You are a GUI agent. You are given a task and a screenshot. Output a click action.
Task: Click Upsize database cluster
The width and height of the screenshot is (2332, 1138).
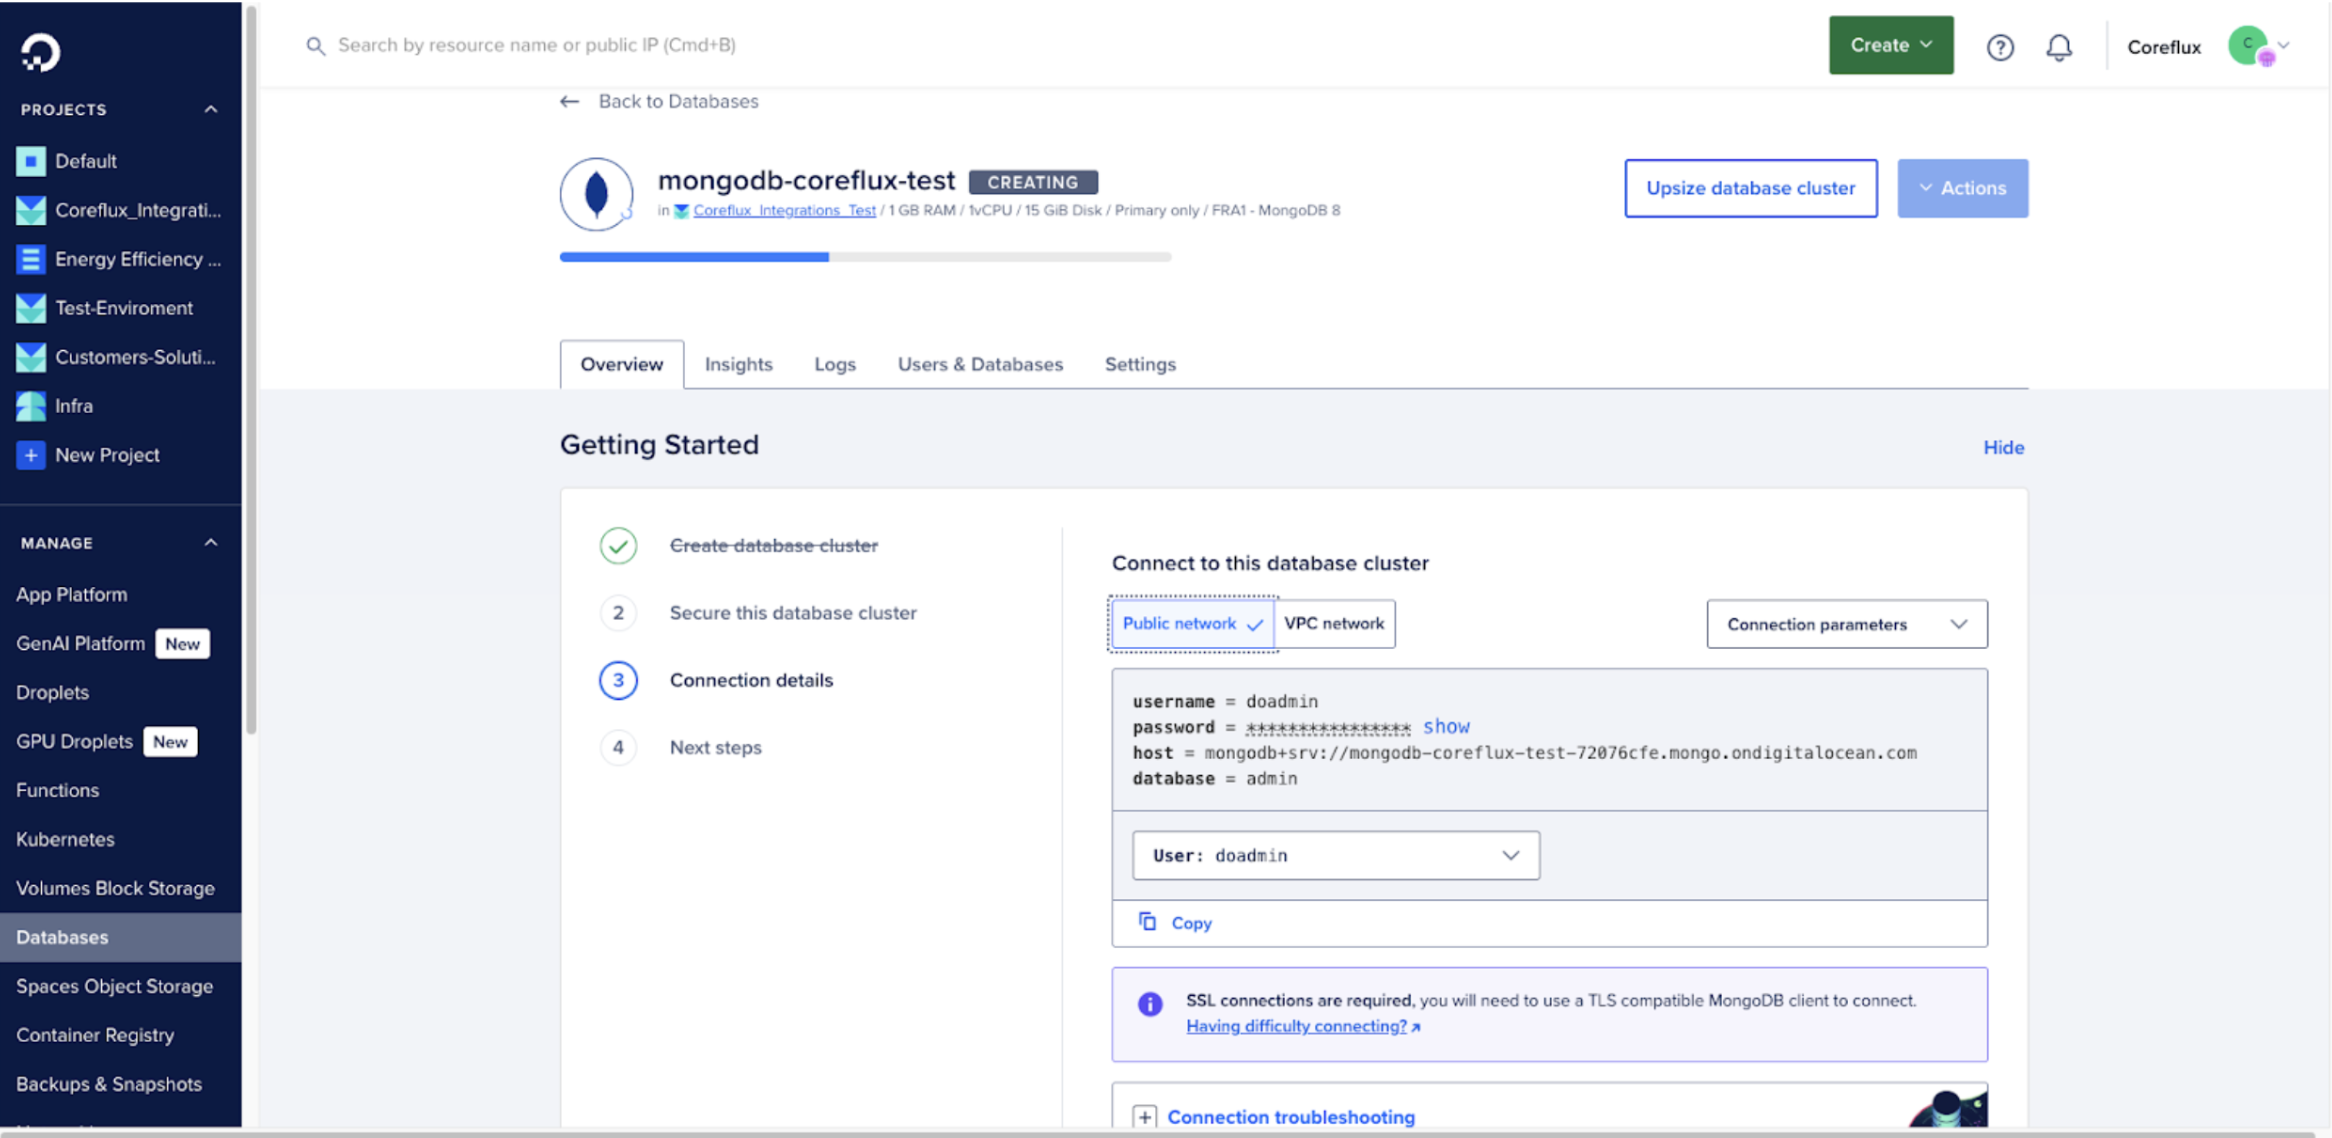pyautogui.click(x=1751, y=188)
